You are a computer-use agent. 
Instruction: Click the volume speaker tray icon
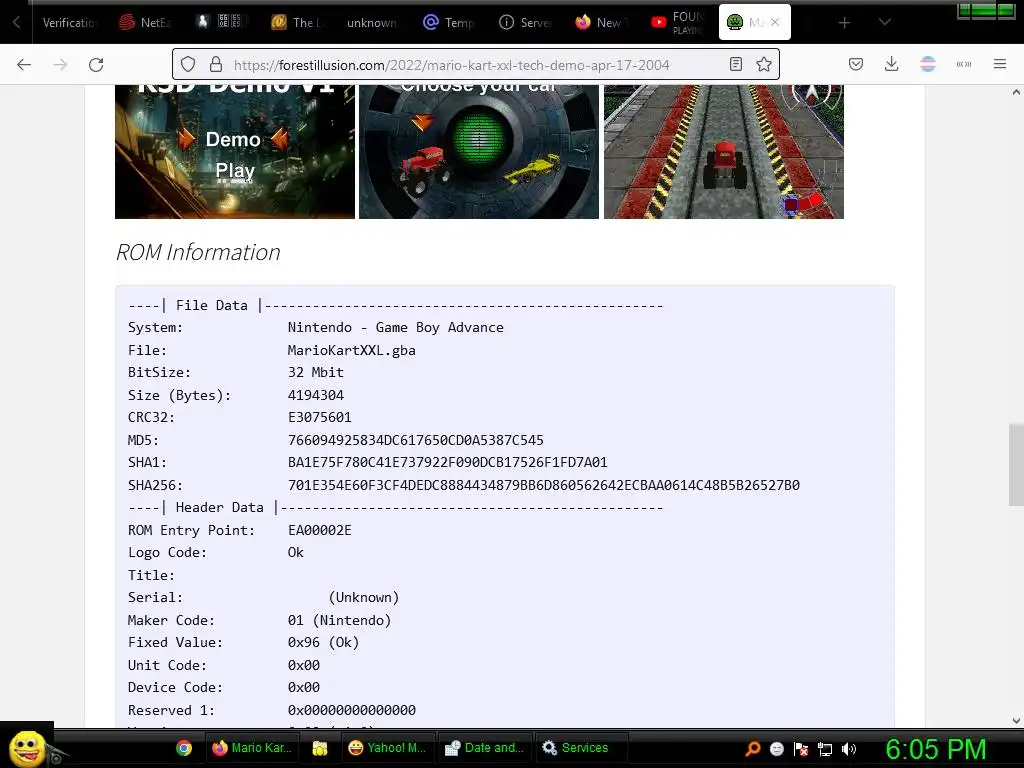pos(849,749)
